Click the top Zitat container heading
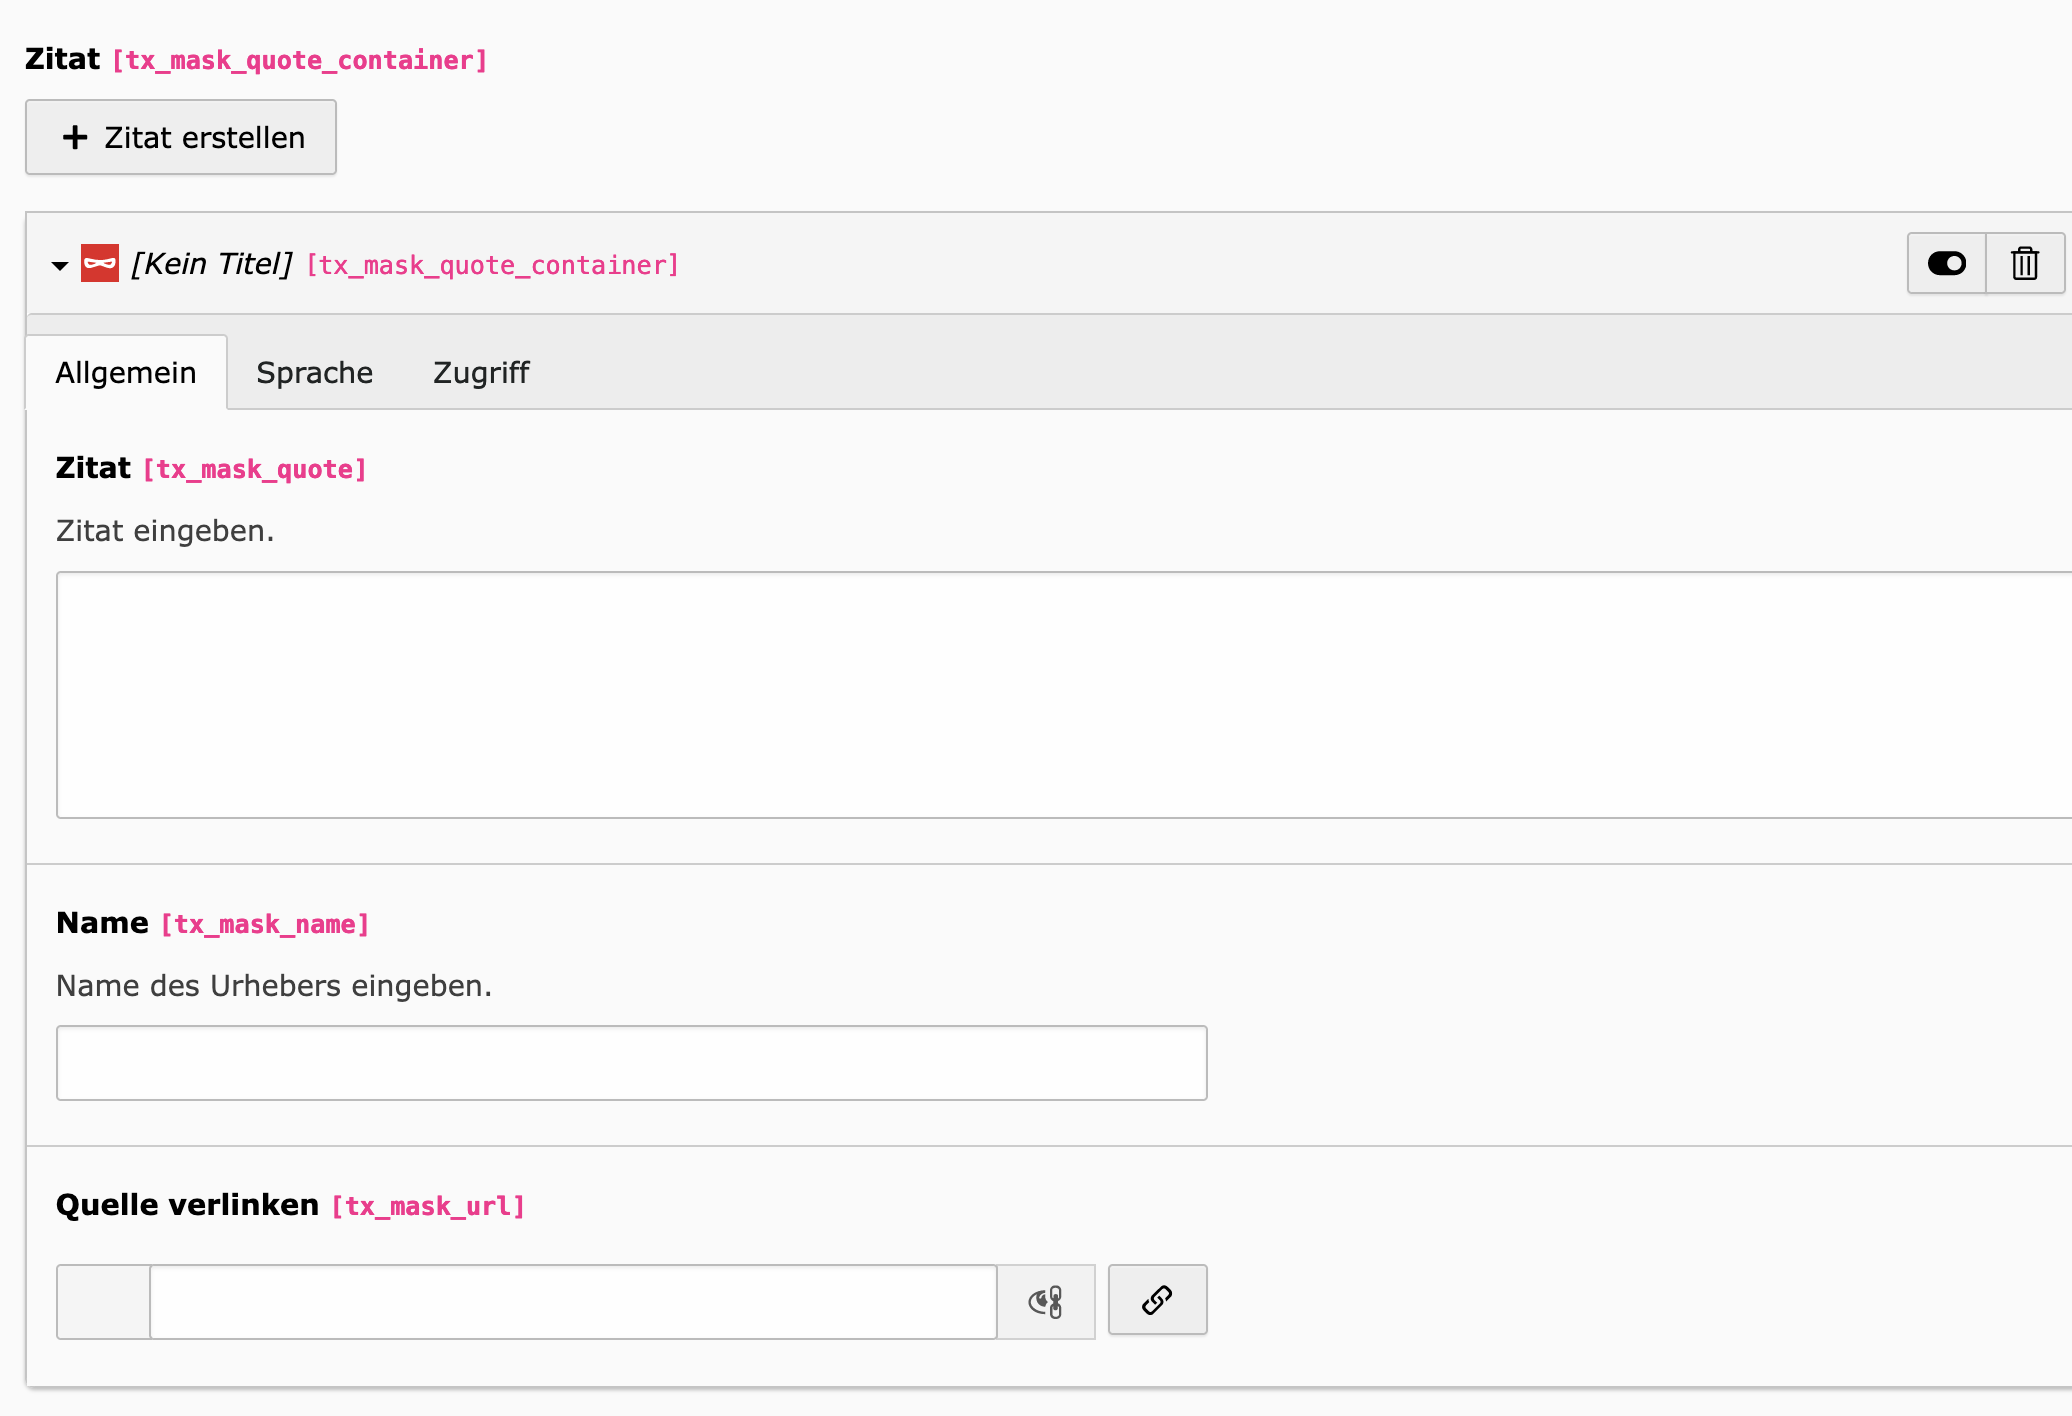 click(62, 59)
